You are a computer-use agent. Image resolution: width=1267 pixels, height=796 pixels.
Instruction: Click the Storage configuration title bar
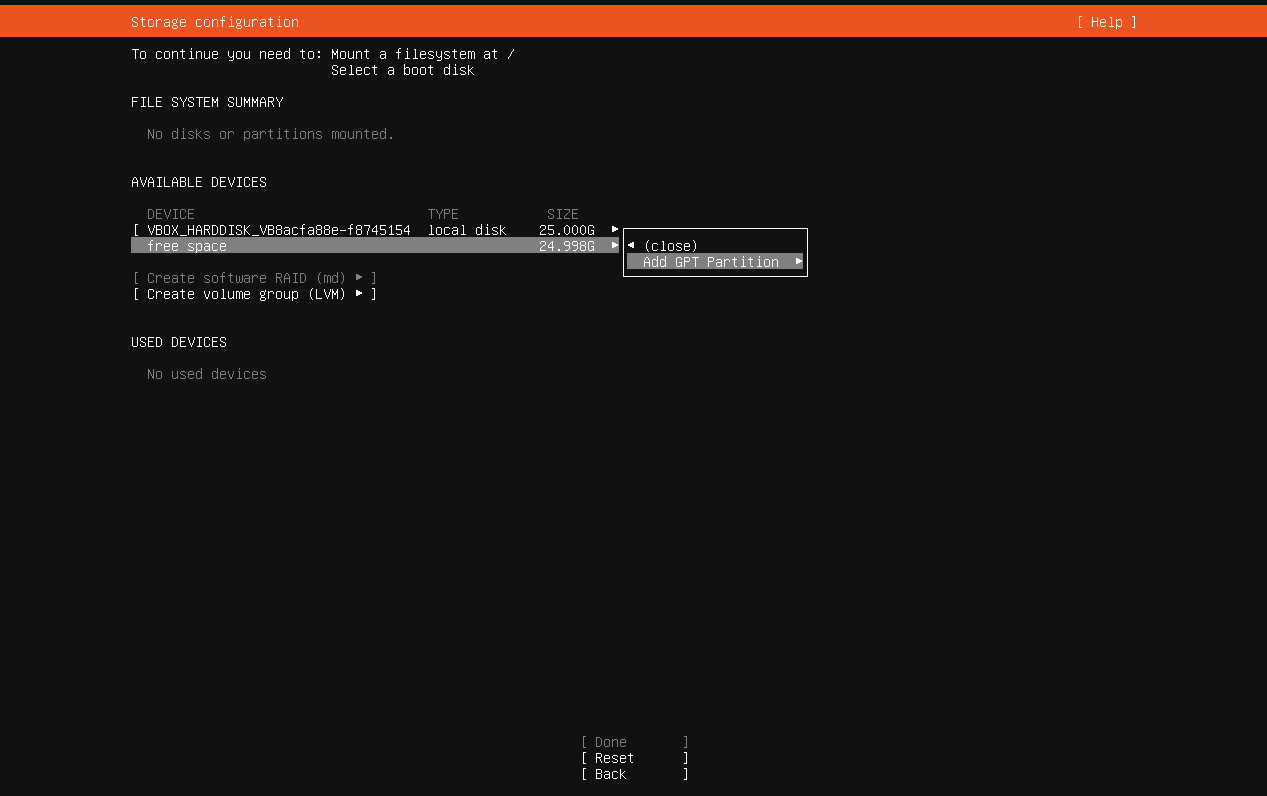pyautogui.click(x=214, y=21)
